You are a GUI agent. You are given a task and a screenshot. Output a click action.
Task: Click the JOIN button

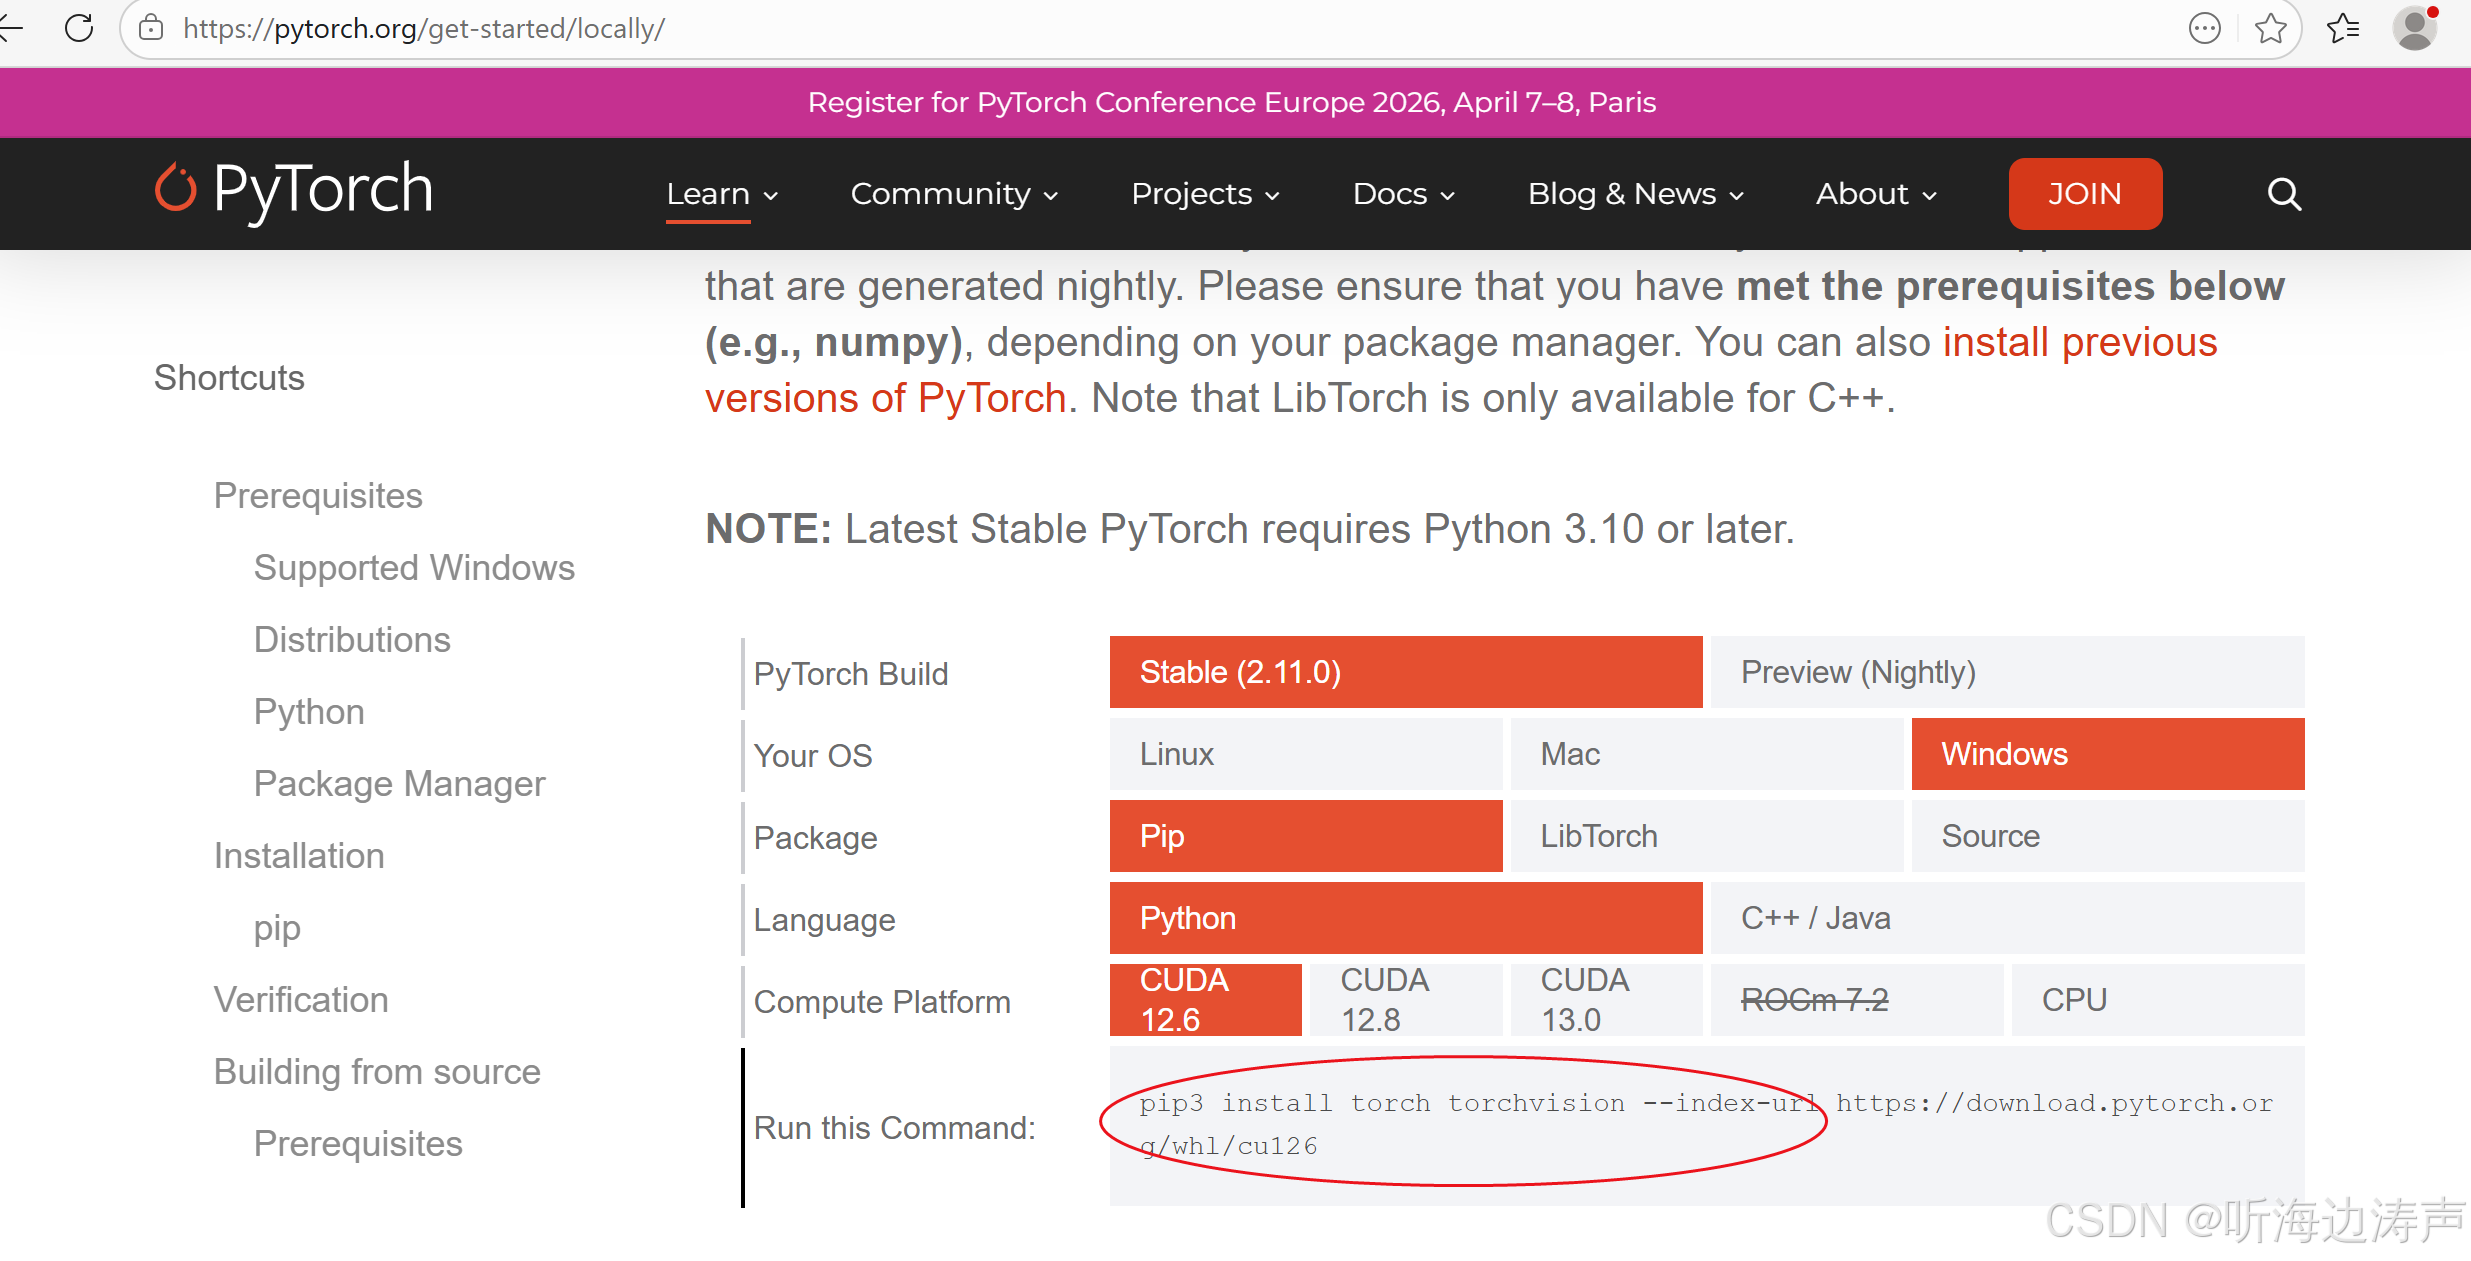click(x=2085, y=194)
